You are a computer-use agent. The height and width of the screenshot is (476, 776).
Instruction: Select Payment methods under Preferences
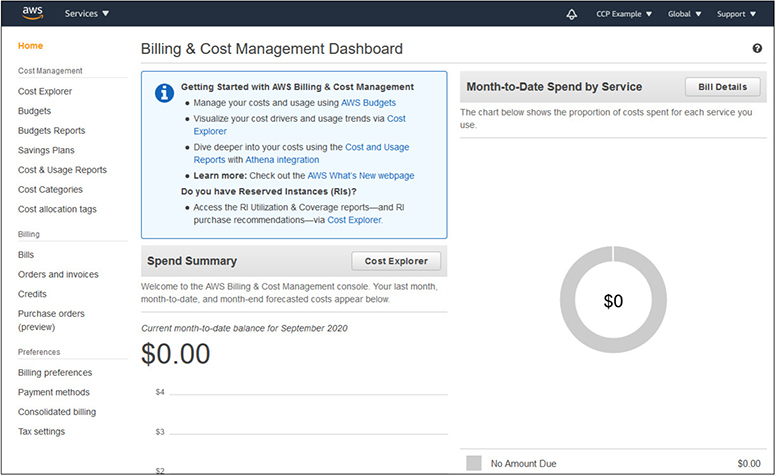pos(54,393)
